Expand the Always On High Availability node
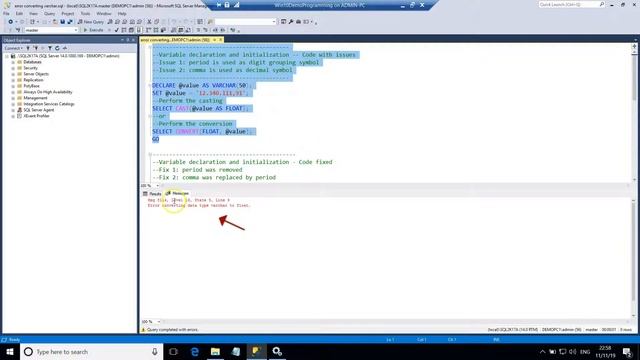 pyautogui.click(x=13, y=92)
